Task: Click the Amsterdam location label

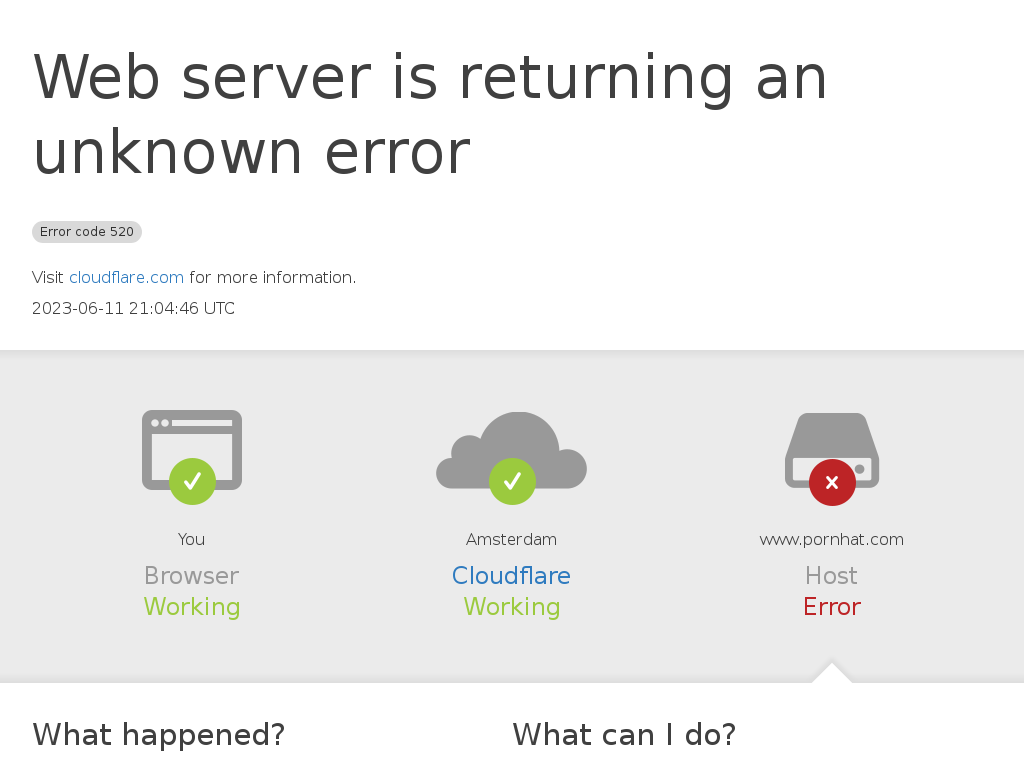Action: click(x=511, y=539)
